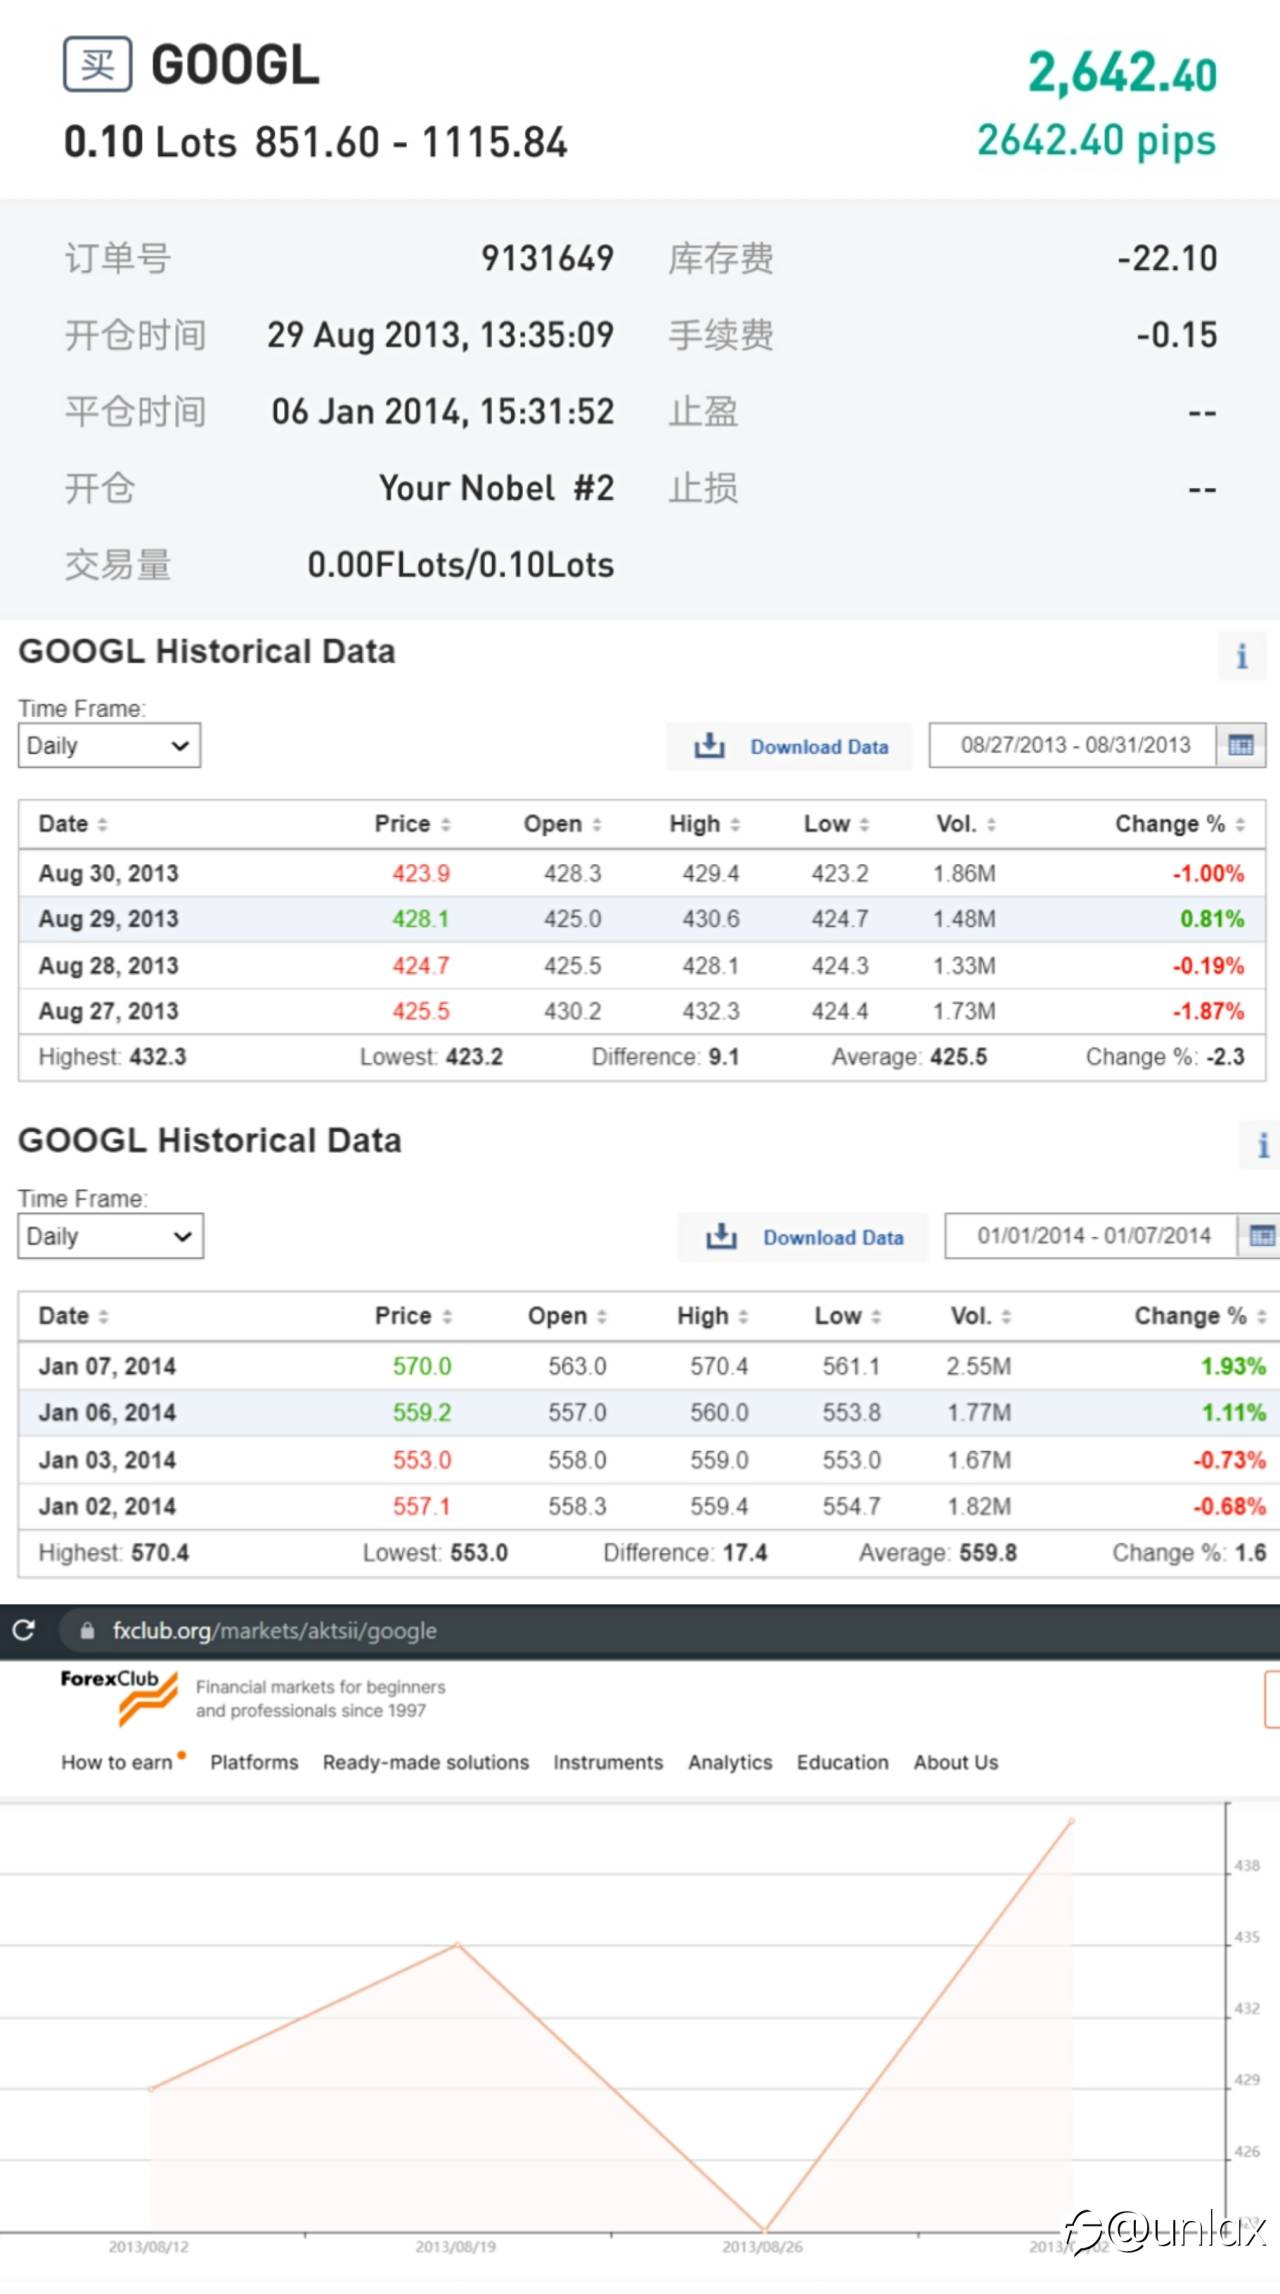Viewport: 1280px width, 2294px height.
Task: Select the Jan 03, 2014 row date
Action: [107, 1460]
